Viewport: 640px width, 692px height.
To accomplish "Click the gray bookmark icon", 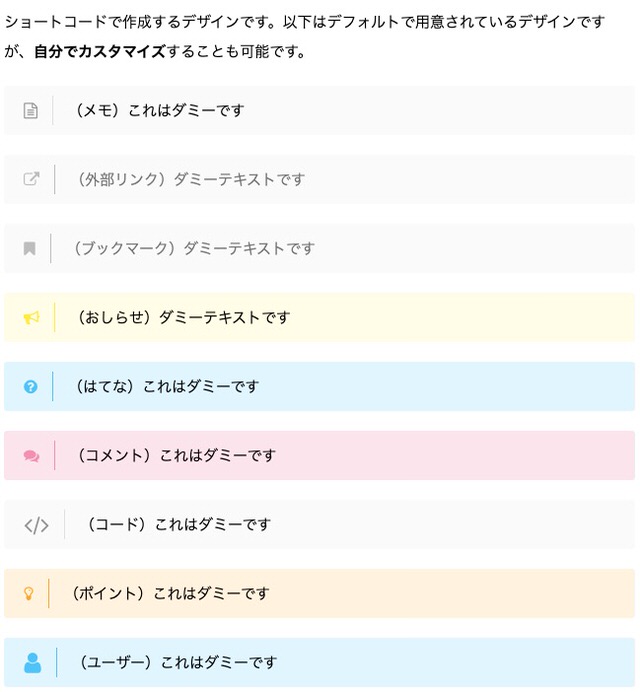I will (x=30, y=248).
